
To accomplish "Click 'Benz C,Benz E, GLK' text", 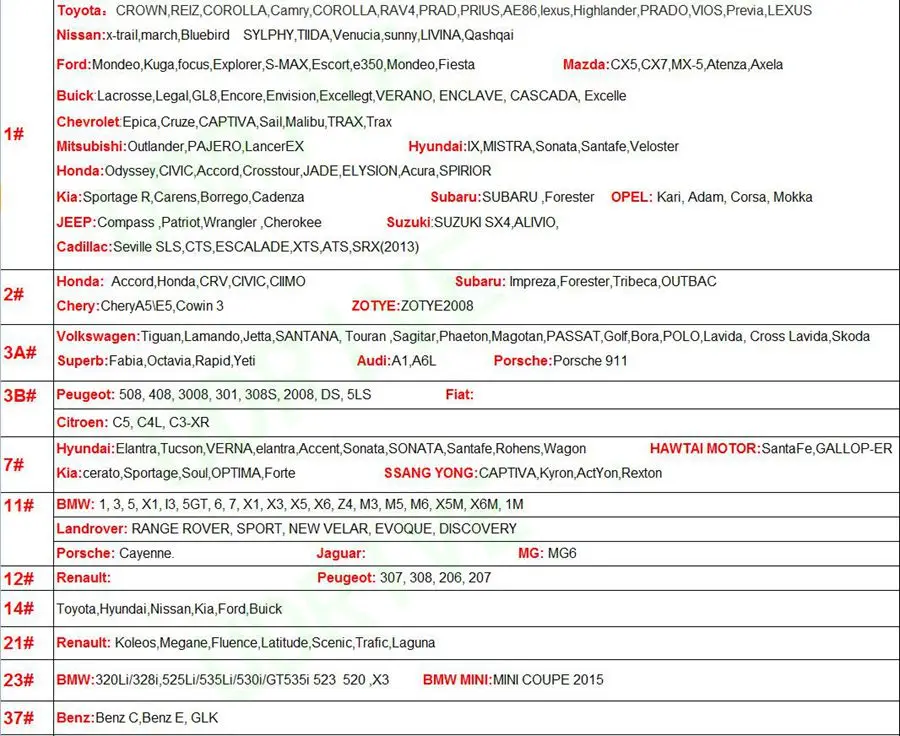I will click(x=157, y=718).
